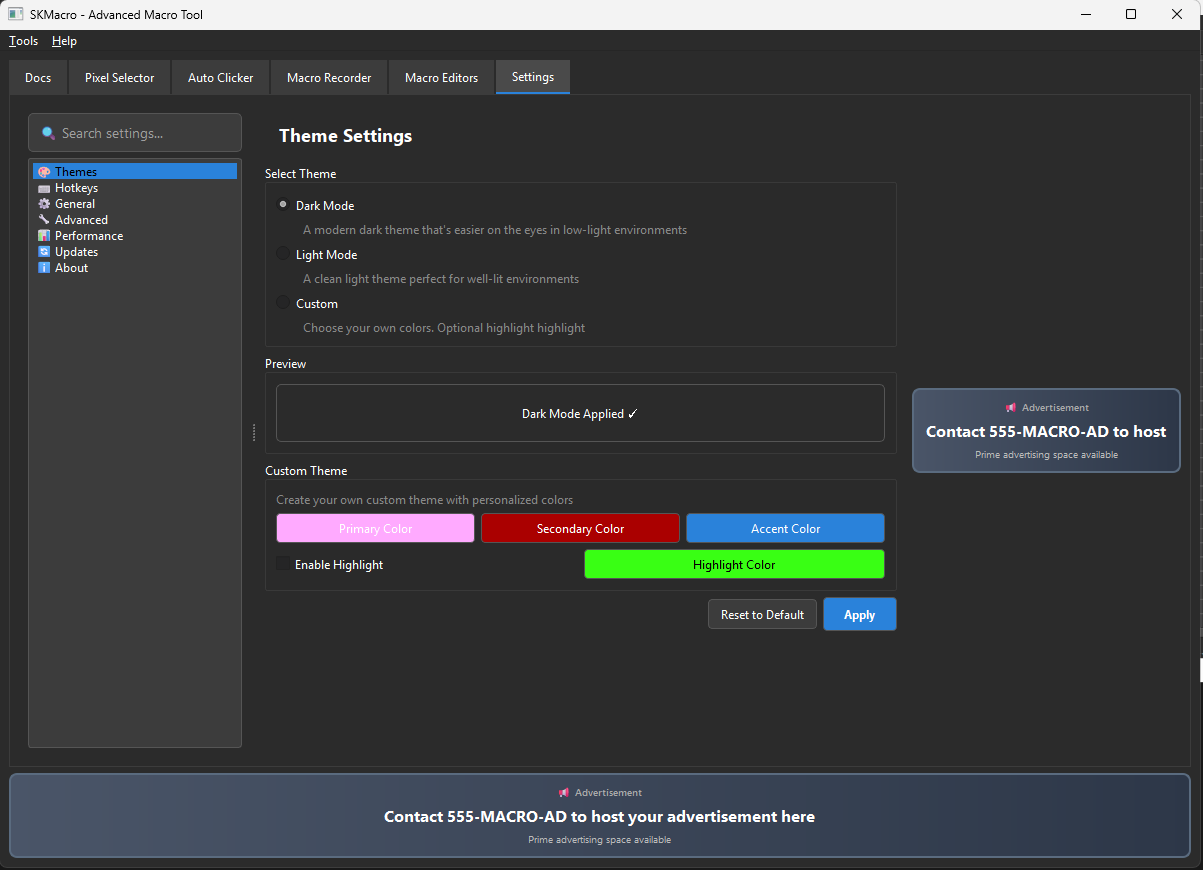Click the Performance chart icon
1203x870 pixels.
point(44,236)
